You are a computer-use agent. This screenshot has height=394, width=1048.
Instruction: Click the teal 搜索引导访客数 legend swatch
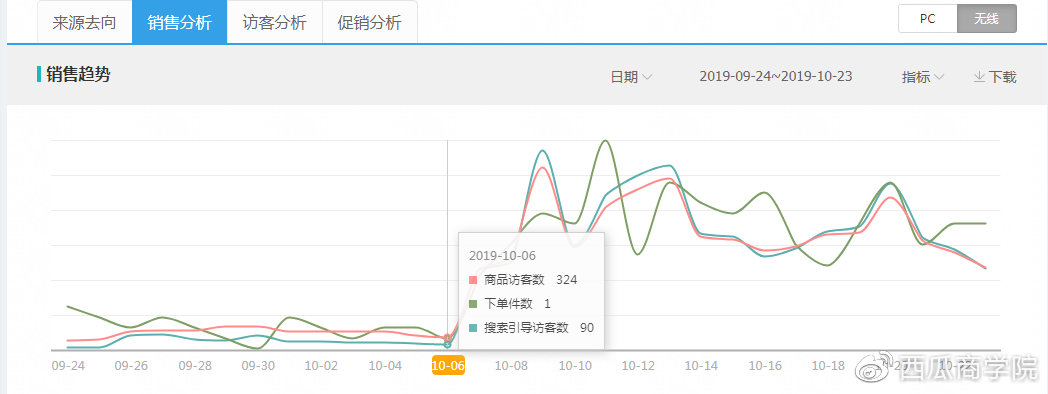[473, 328]
